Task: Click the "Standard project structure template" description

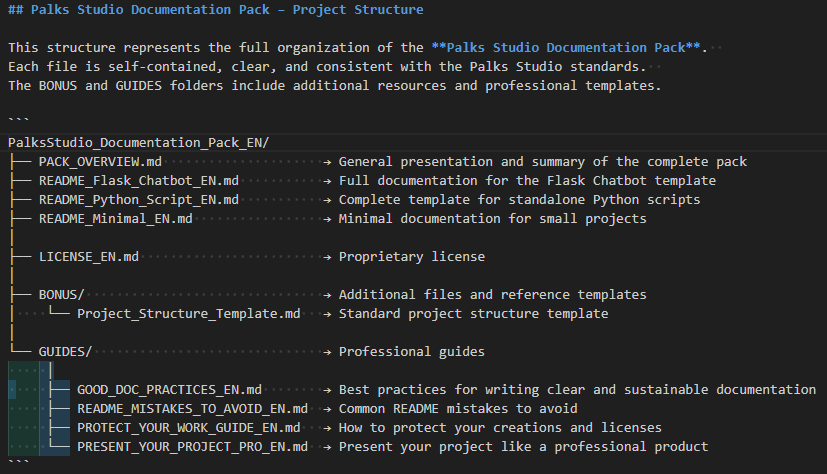Action: 473,314
